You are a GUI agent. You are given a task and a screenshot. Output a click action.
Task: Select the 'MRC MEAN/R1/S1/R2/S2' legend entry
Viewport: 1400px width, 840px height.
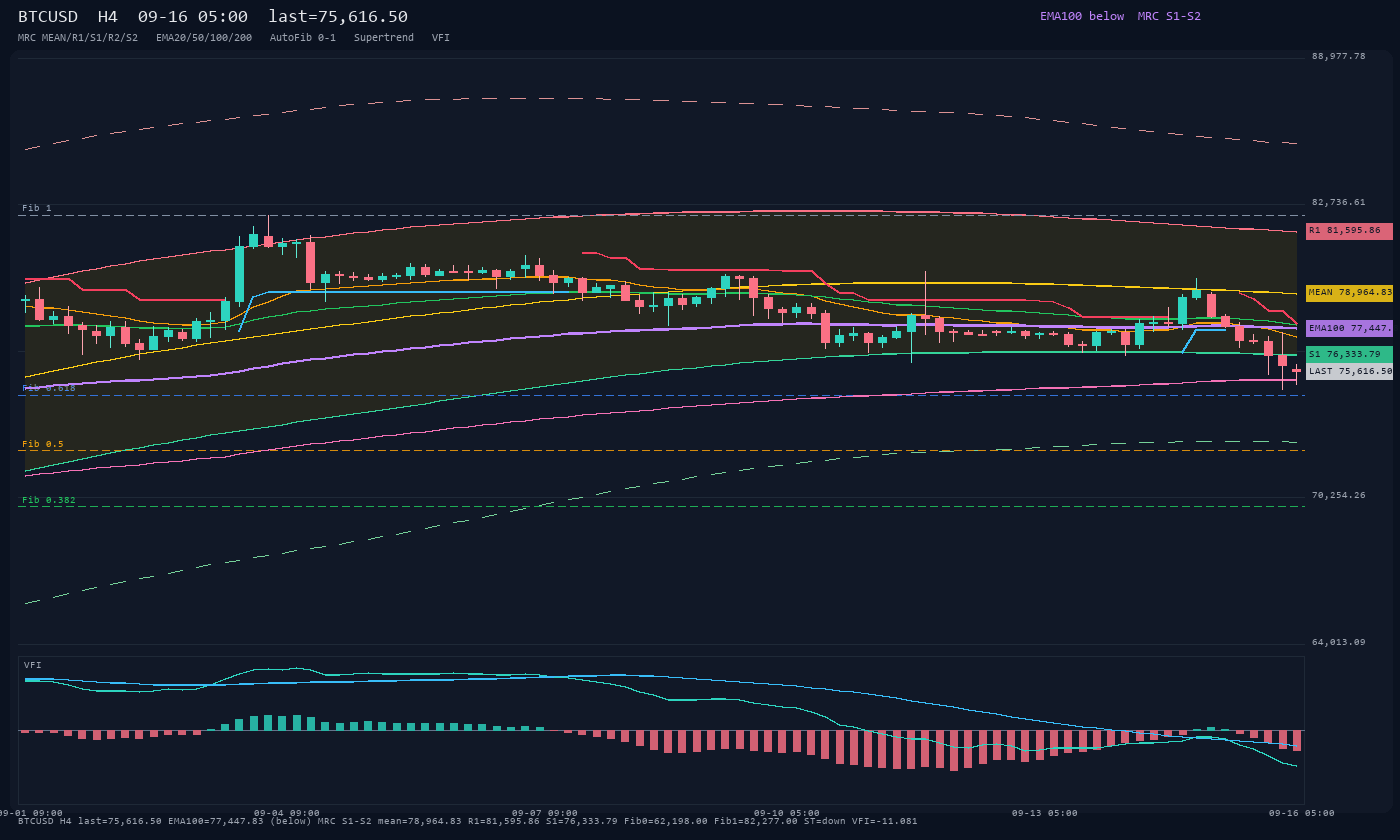click(x=78, y=38)
